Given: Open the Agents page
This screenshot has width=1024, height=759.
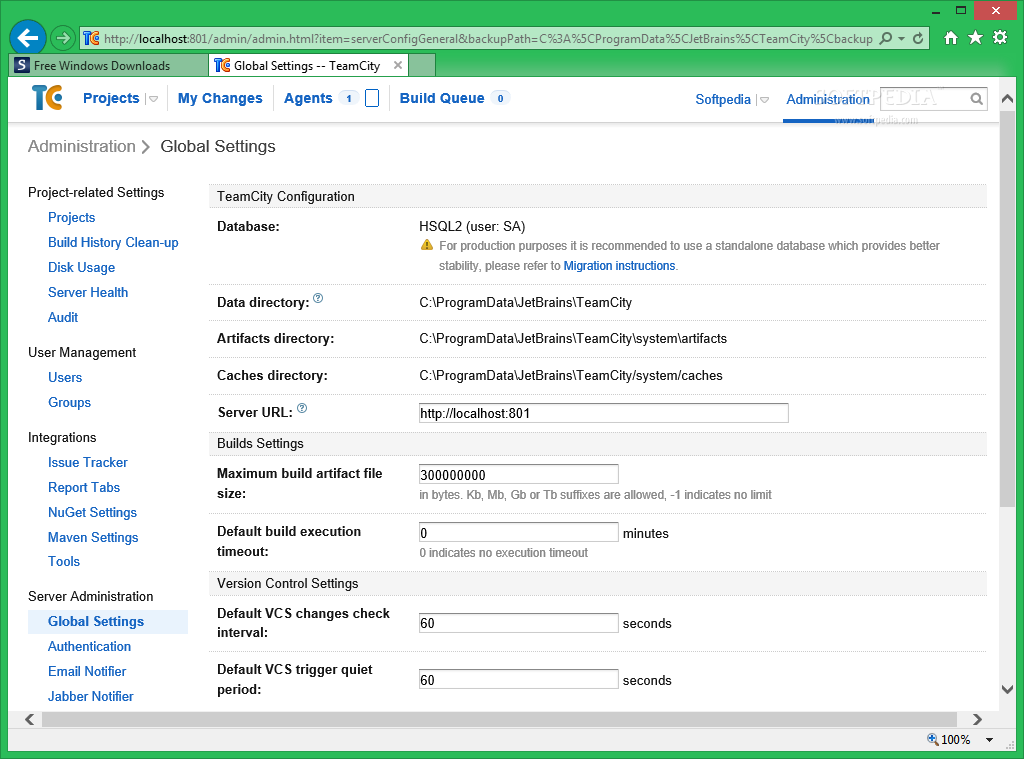Looking at the screenshot, I should (x=308, y=98).
